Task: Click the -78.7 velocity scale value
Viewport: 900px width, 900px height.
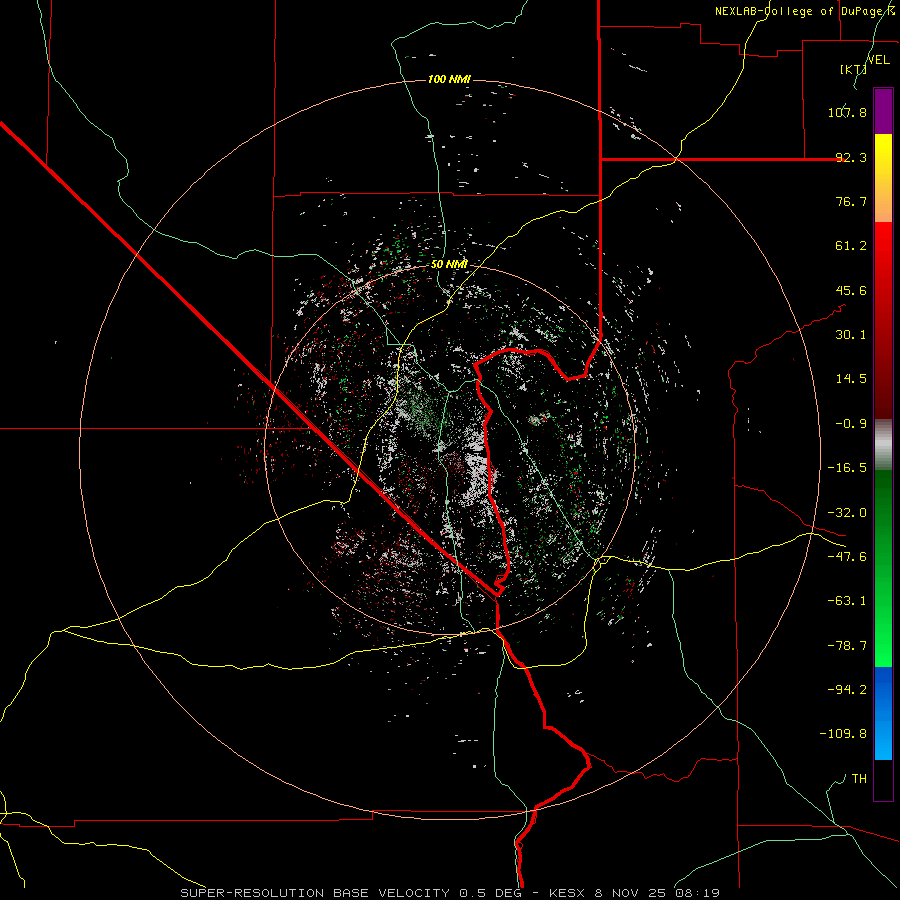Action: (x=848, y=646)
